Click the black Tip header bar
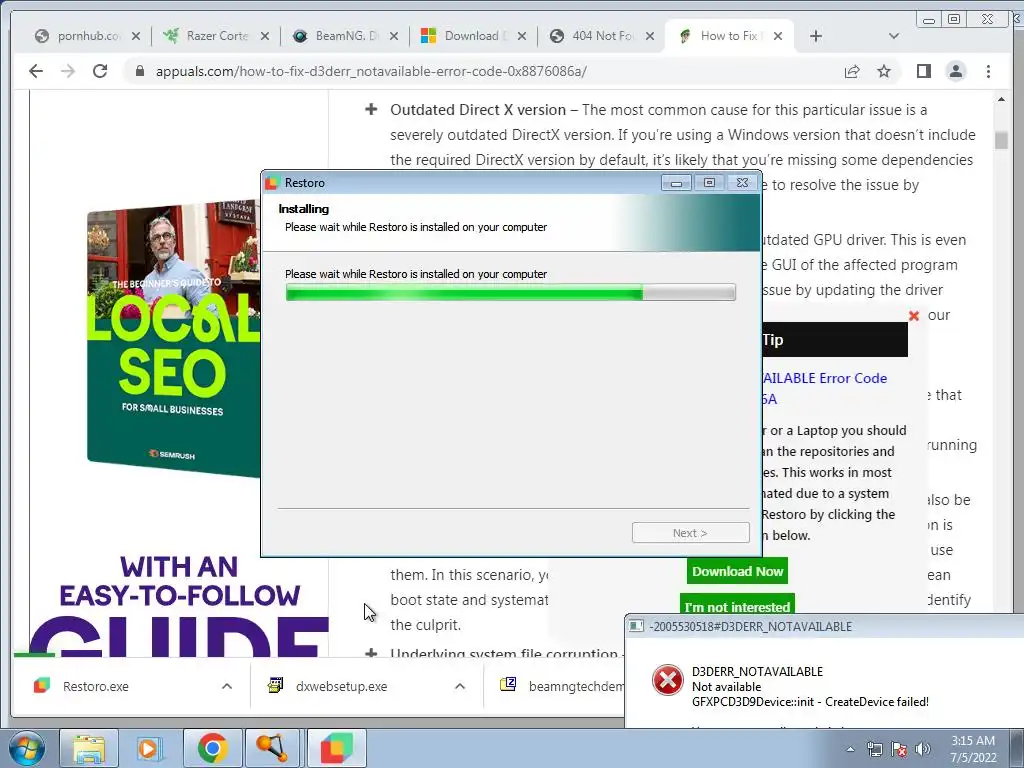1024x768 pixels. point(834,340)
